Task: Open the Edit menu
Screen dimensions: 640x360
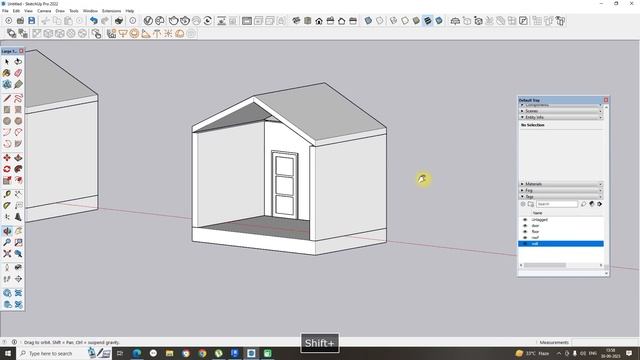Action: 16,11
